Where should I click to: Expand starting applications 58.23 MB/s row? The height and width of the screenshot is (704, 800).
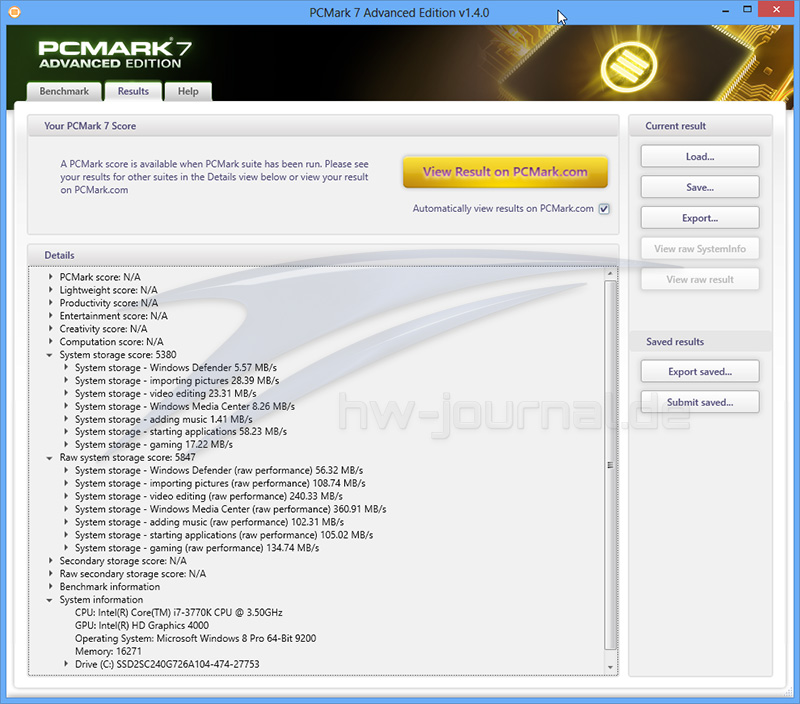(66, 432)
